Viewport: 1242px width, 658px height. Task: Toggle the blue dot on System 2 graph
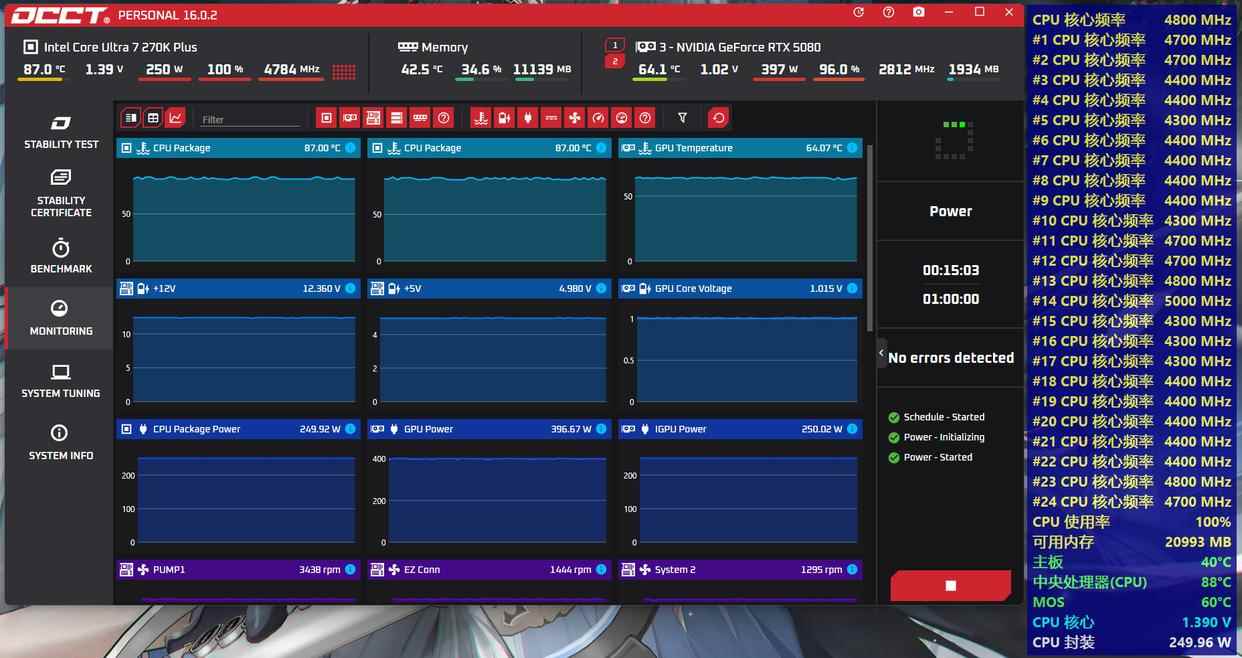pos(852,570)
